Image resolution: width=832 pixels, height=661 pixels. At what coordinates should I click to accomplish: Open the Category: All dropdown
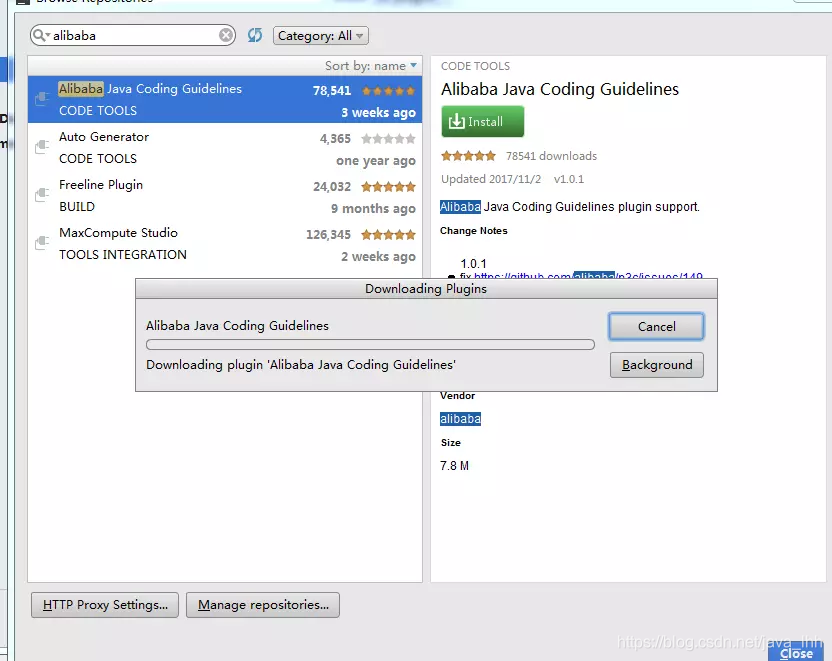tap(320, 36)
